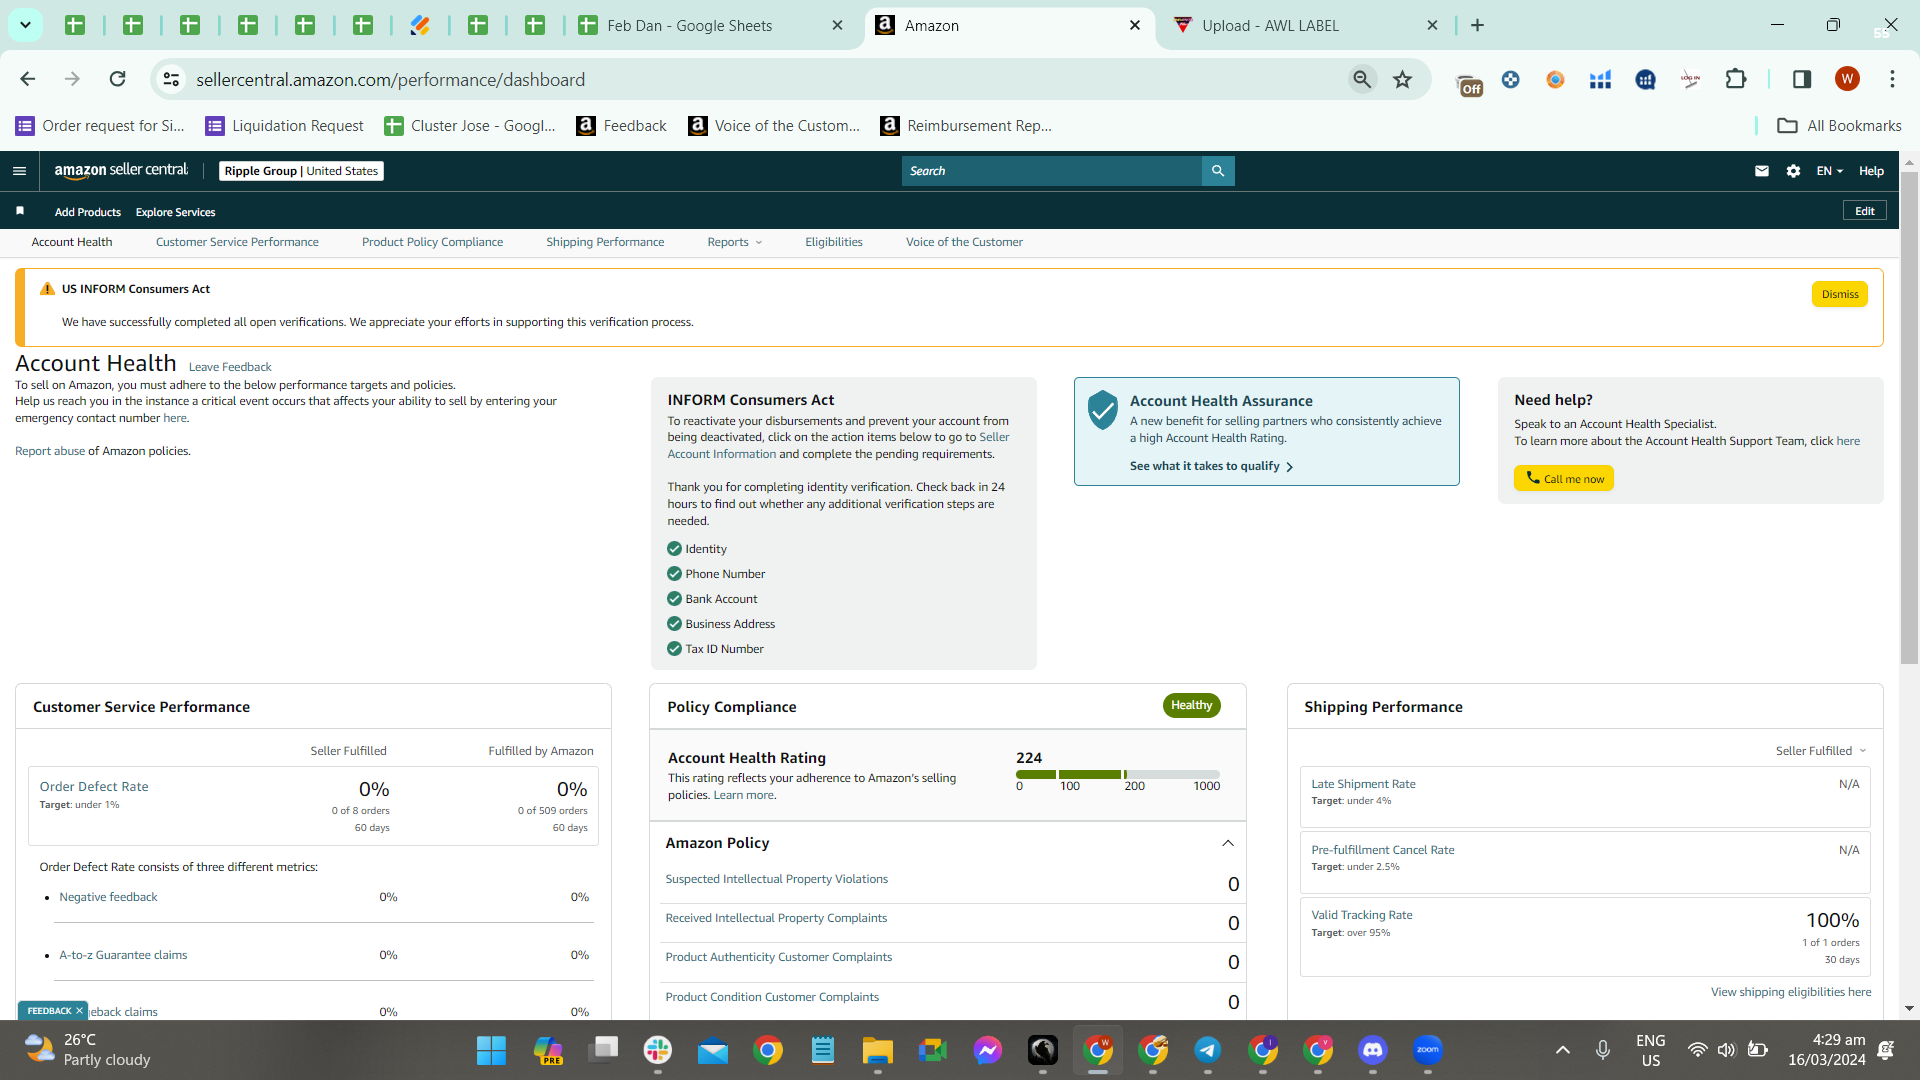Image resolution: width=1920 pixels, height=1080 pixels.
Task: Switch to the Account Health tab
Action: (72, 242)
